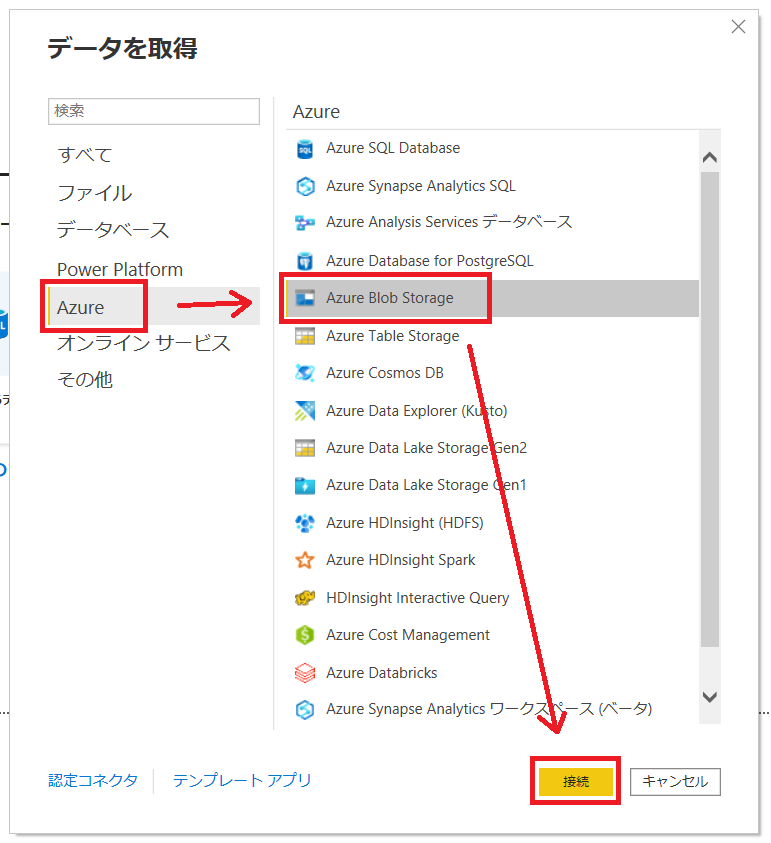Select Azure Synapse Analytics ワークスペース (ベータ) text
This screenshot has height=843, width=771.
tap(489, 709)
